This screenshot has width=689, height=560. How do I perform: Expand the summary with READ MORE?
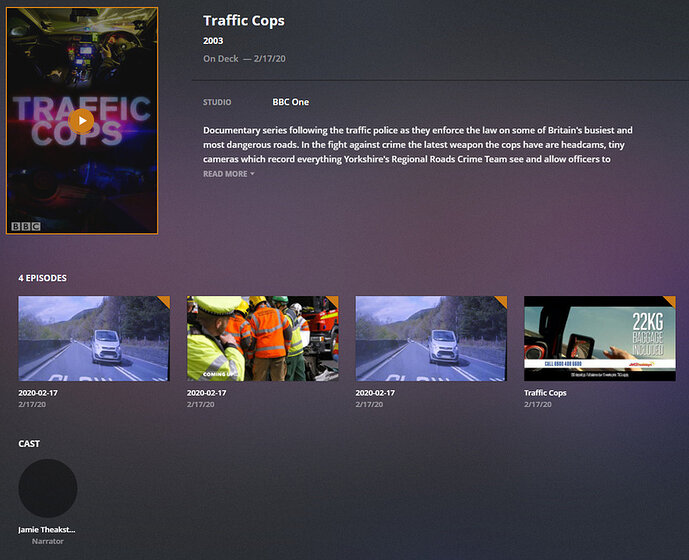pos(228,174)
